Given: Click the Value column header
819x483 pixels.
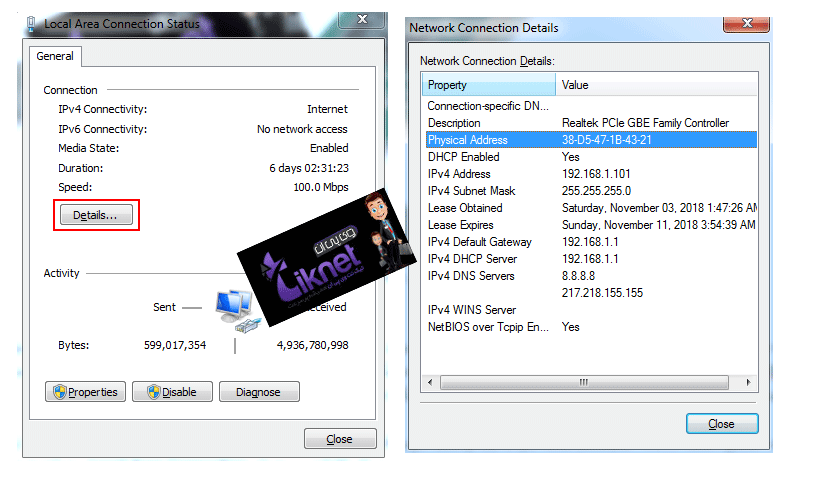Looking at the screenshot, I should coord(655,85).
